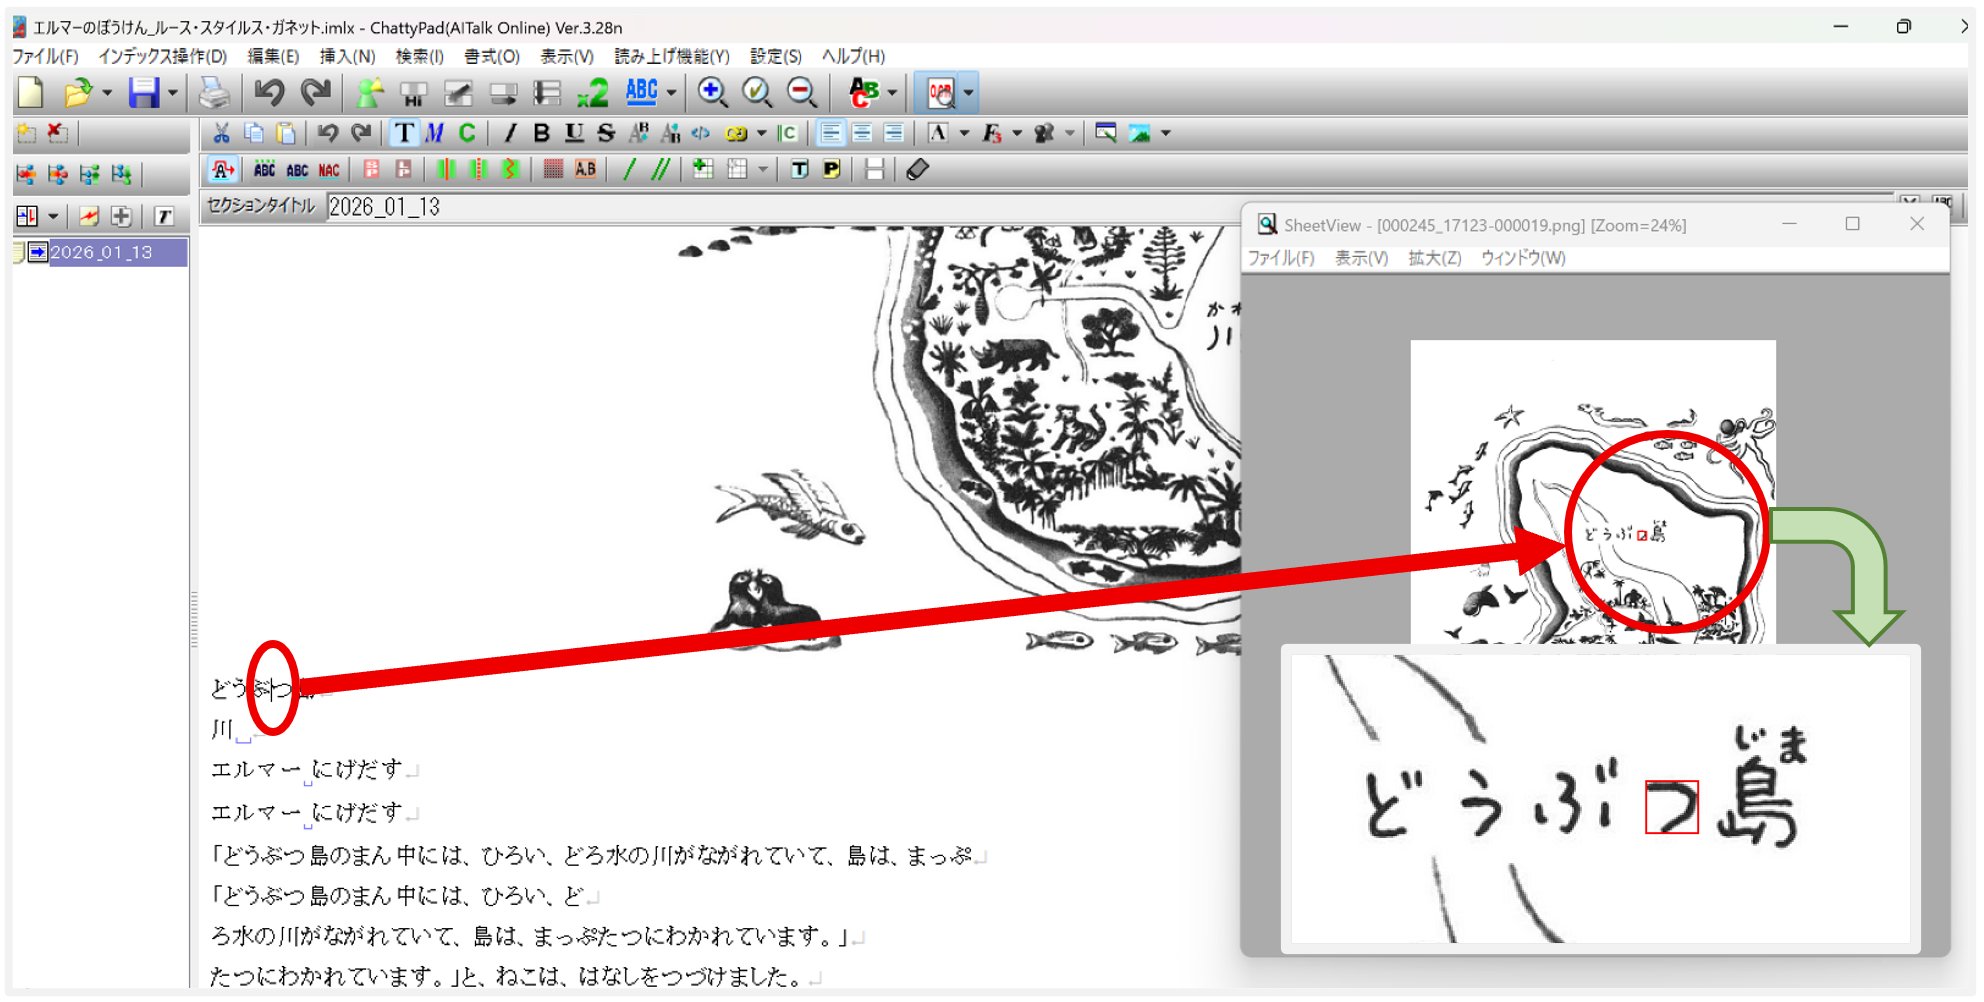Click the Print icon in the toolbar
Image resolution: width=1984 pixels, height=1002 pixels.
213,93
